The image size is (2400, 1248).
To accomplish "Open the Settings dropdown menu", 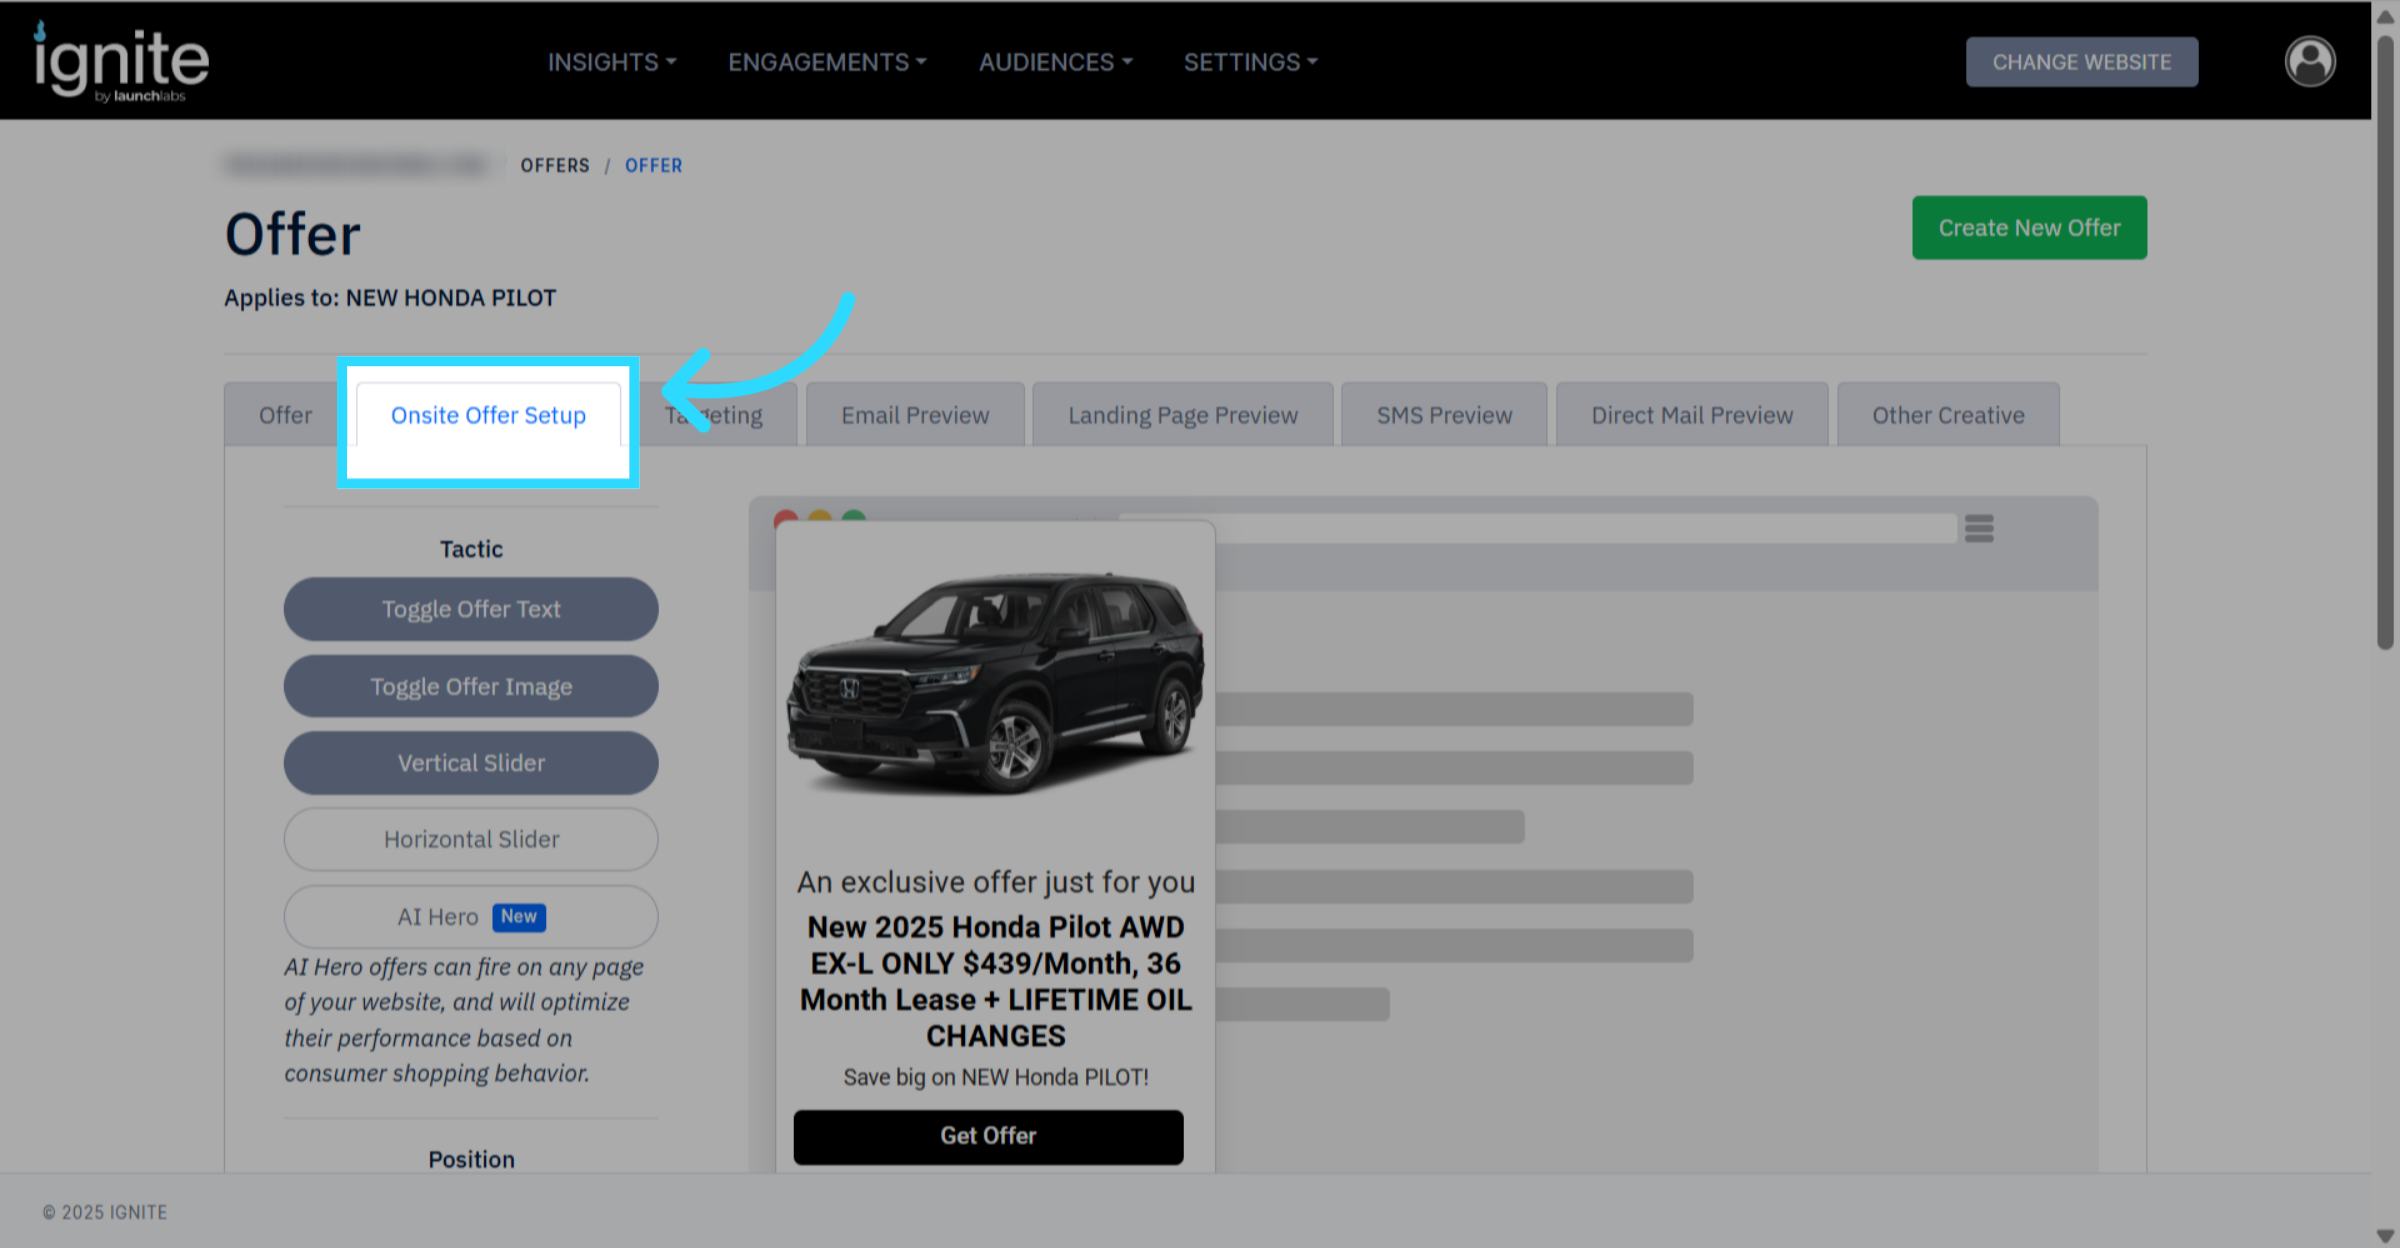I will 1250,62.
